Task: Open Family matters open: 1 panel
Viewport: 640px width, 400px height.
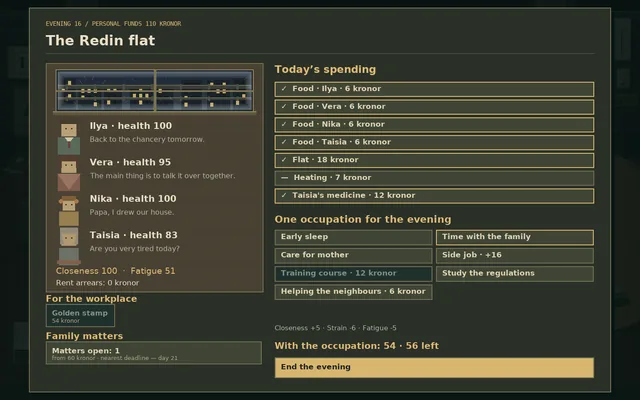Action: [x=154, y=353]
